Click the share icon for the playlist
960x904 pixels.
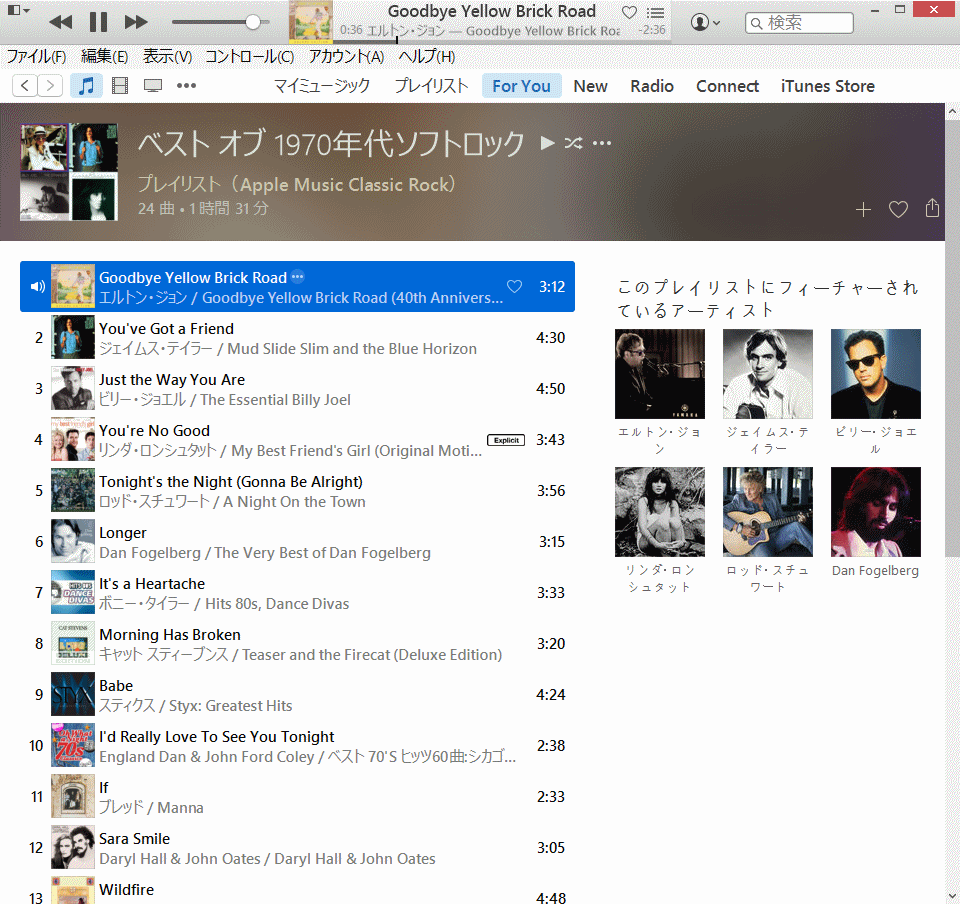tap(932, 208)
